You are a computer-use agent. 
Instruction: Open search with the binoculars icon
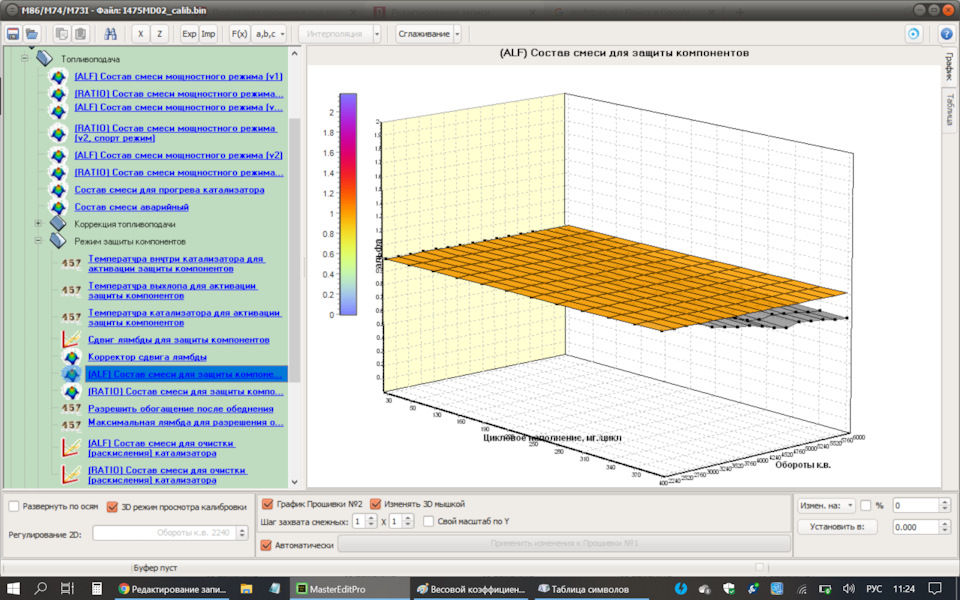[x=110, y=34]
